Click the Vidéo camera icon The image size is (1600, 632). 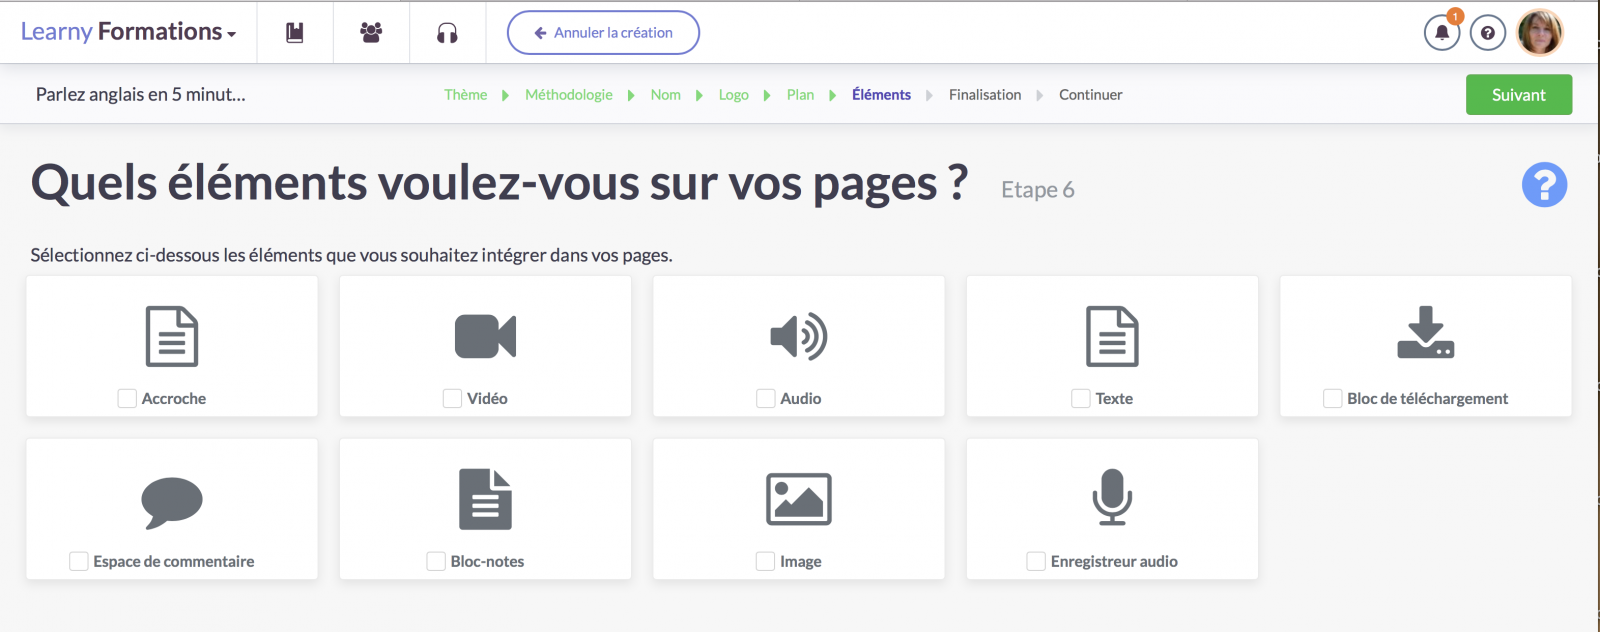point(485,336)
